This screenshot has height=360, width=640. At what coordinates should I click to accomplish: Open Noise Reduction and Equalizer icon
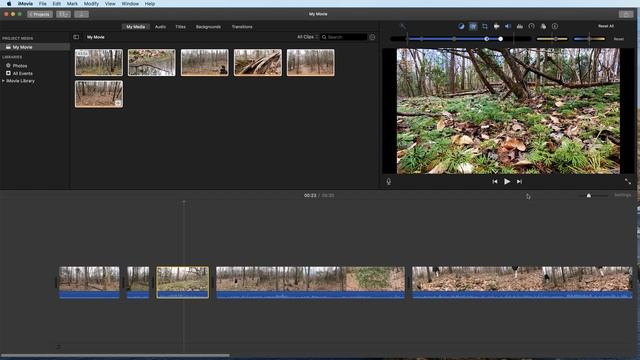point(520,26)
